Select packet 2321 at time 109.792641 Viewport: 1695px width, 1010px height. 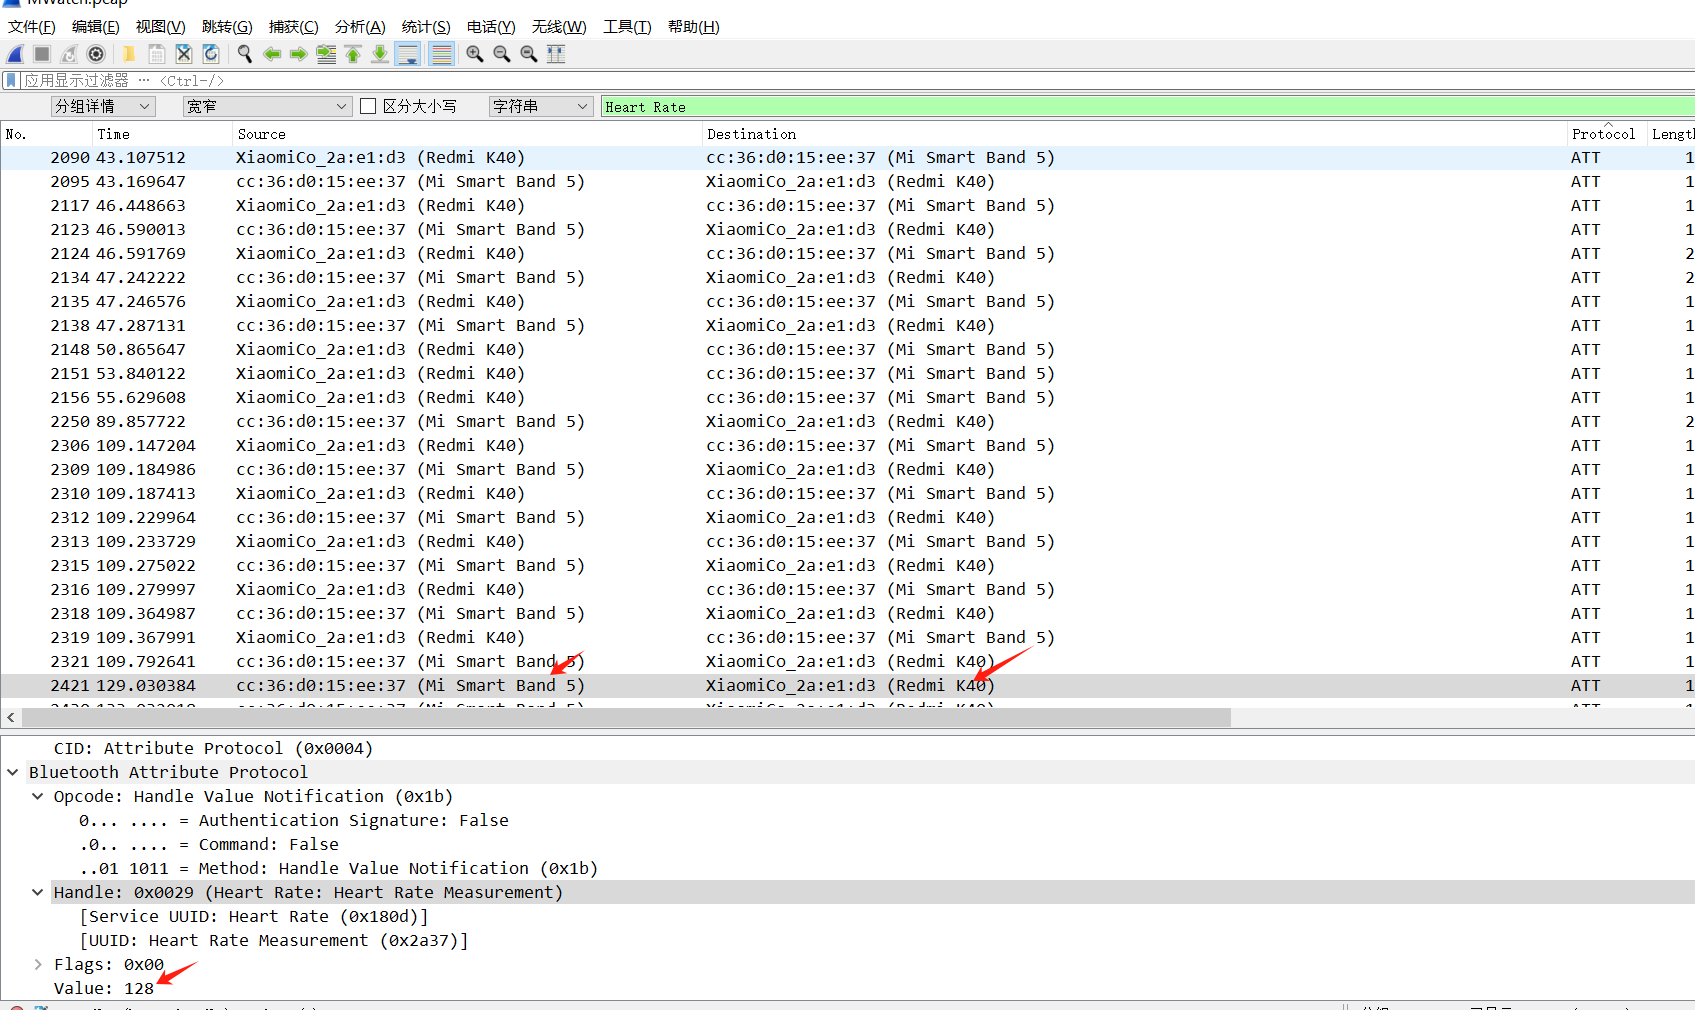847,661
